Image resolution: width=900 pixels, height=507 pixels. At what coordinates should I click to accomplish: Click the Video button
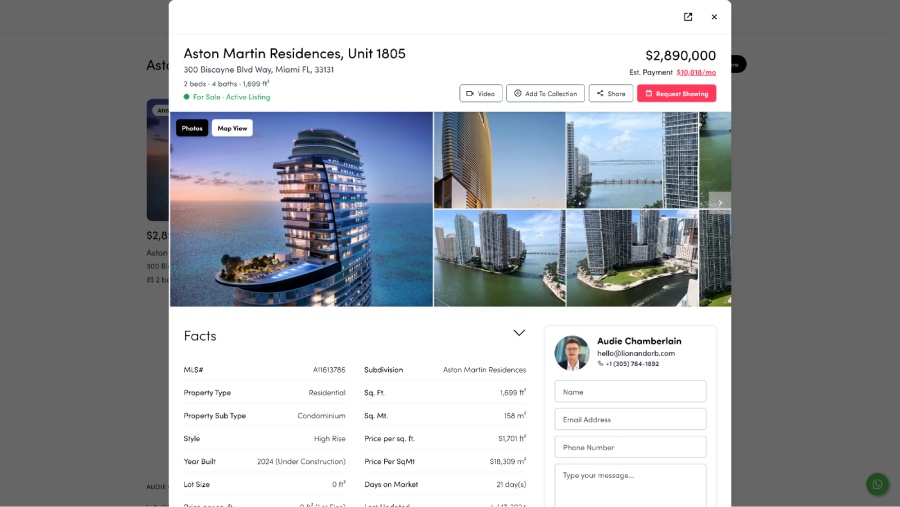(481, 93)
